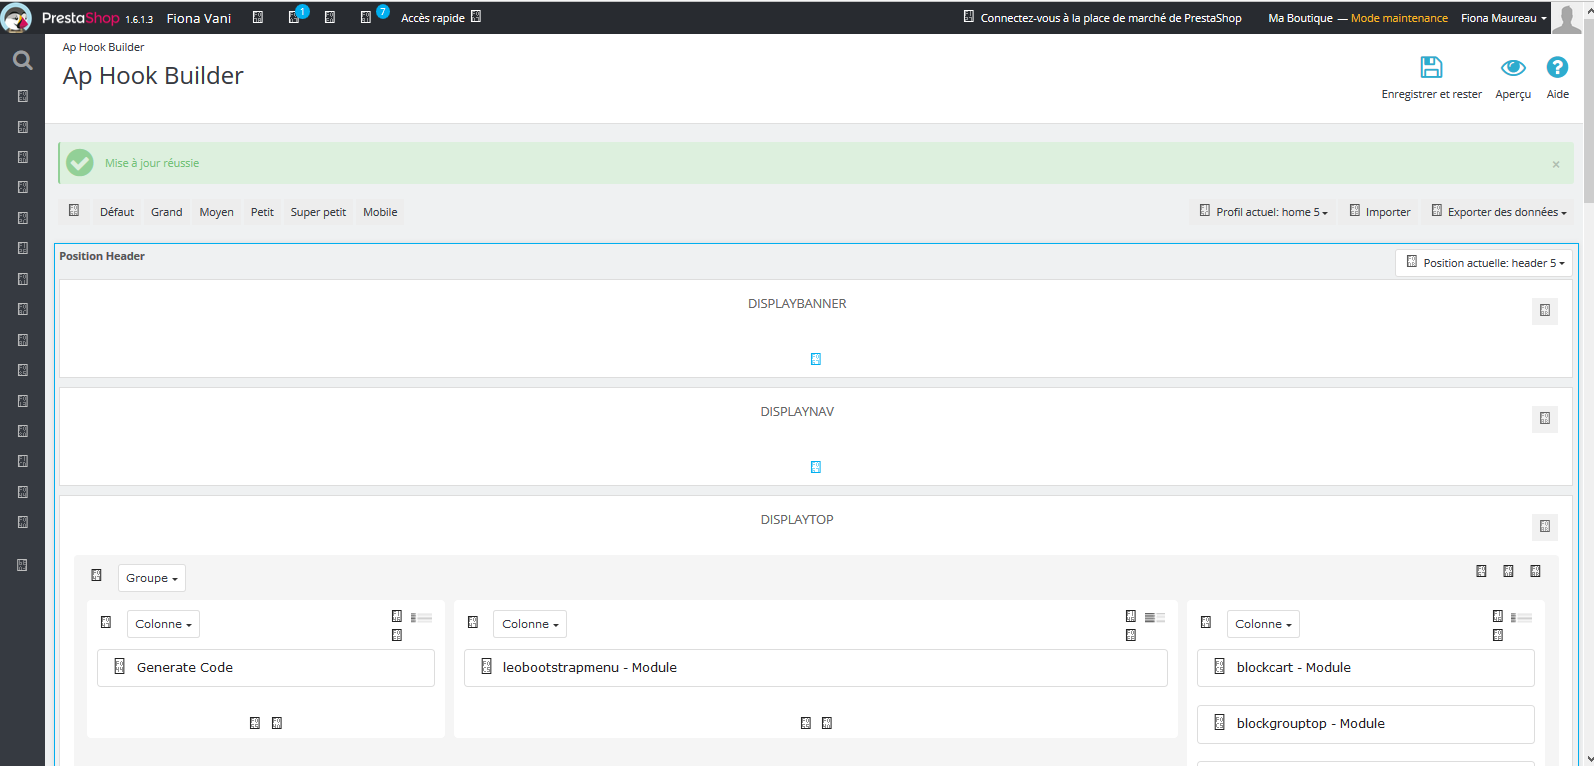The height and width of the screenshot is (766, 1594).
Task: Open Colonne dropdown above Generate Code
Action: tap(163, 624)
